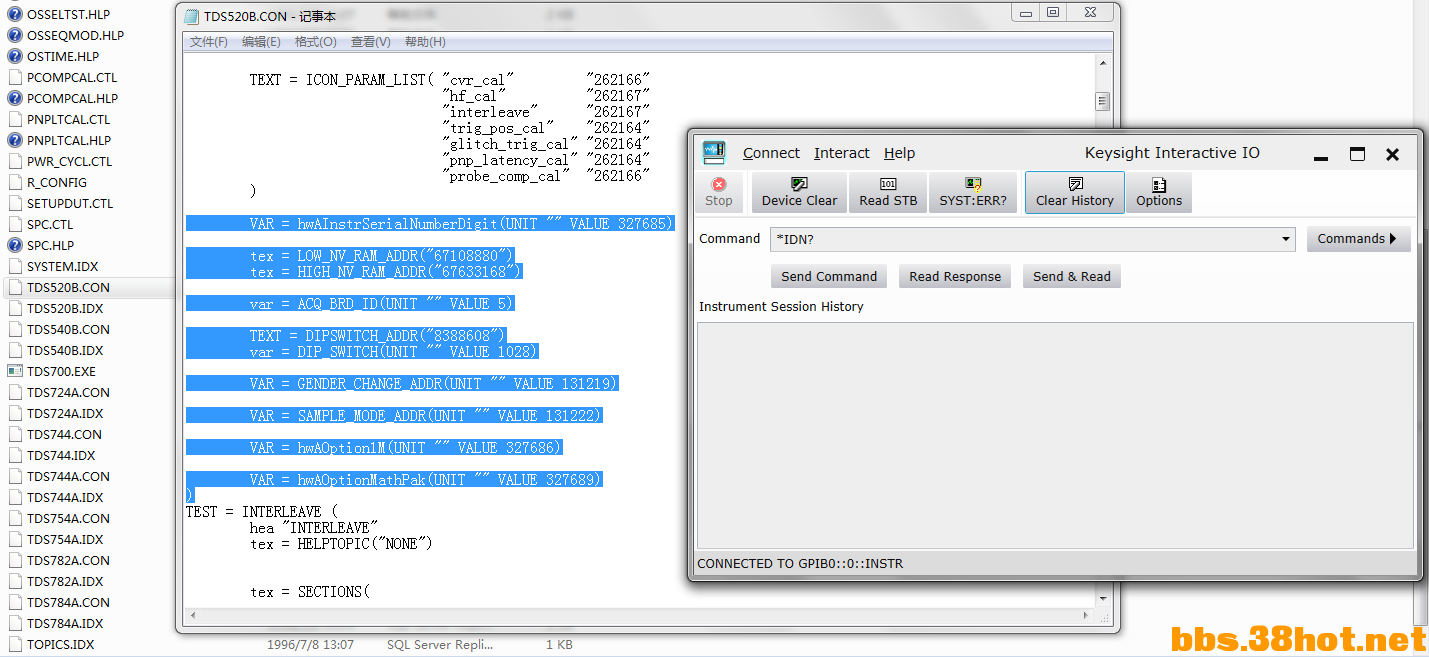Click the "CONNECTED TO GPIB0::0::INSTR" status text

(800, 564)
